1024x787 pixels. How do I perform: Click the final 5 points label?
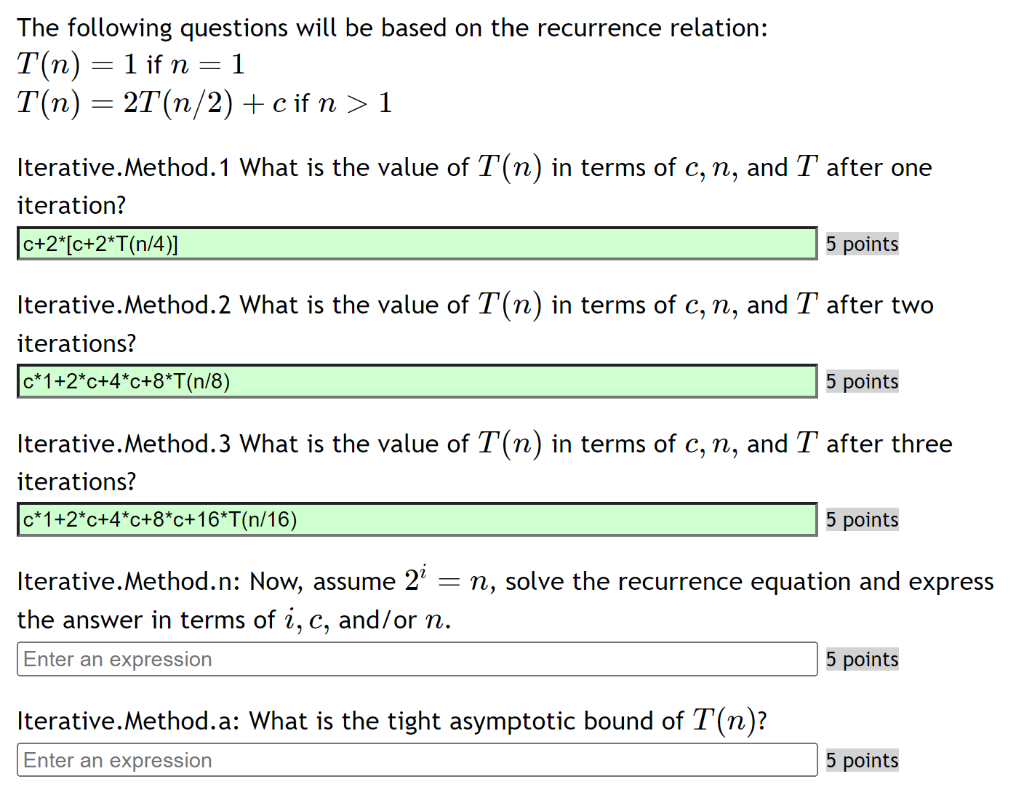click(x=861, y=760)
